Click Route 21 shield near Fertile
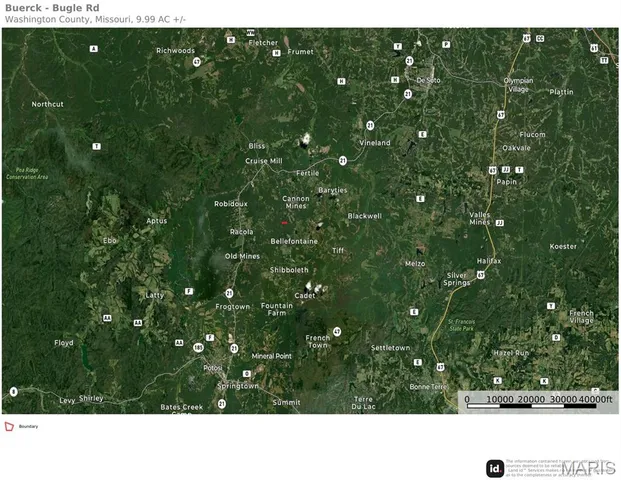Image resolution: width=621 pixels, height=480 pixels. (342, 160)
